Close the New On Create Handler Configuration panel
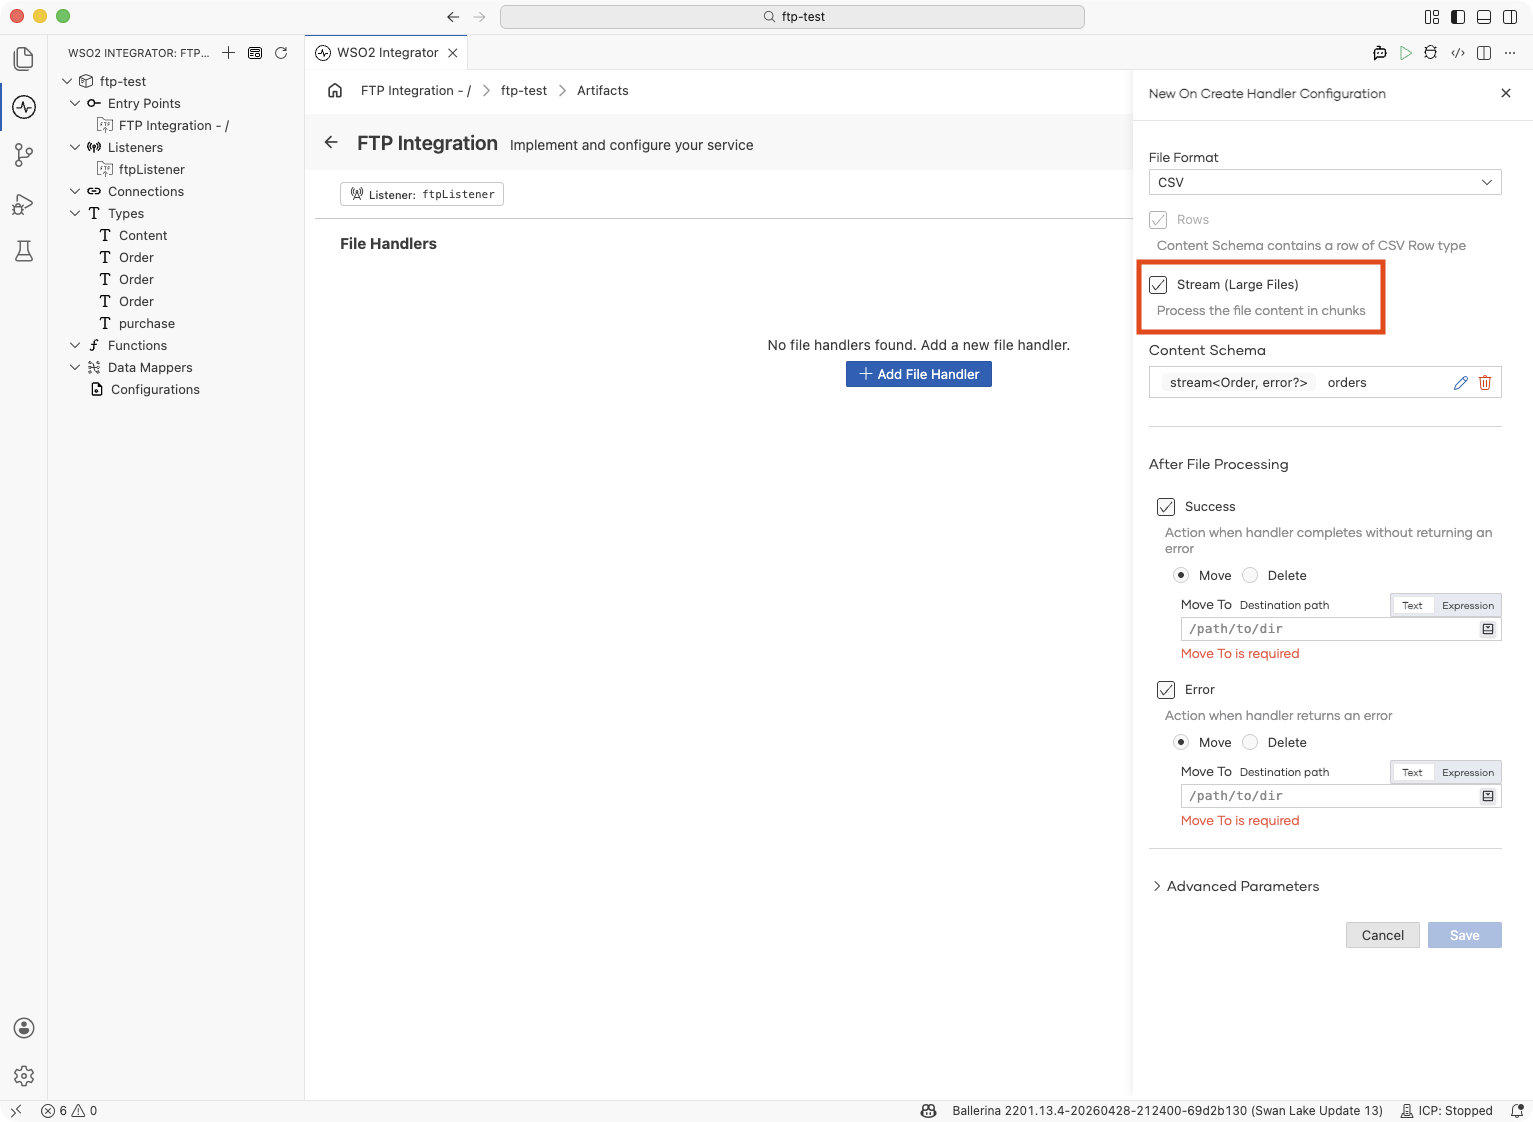 click(1506, 93)
